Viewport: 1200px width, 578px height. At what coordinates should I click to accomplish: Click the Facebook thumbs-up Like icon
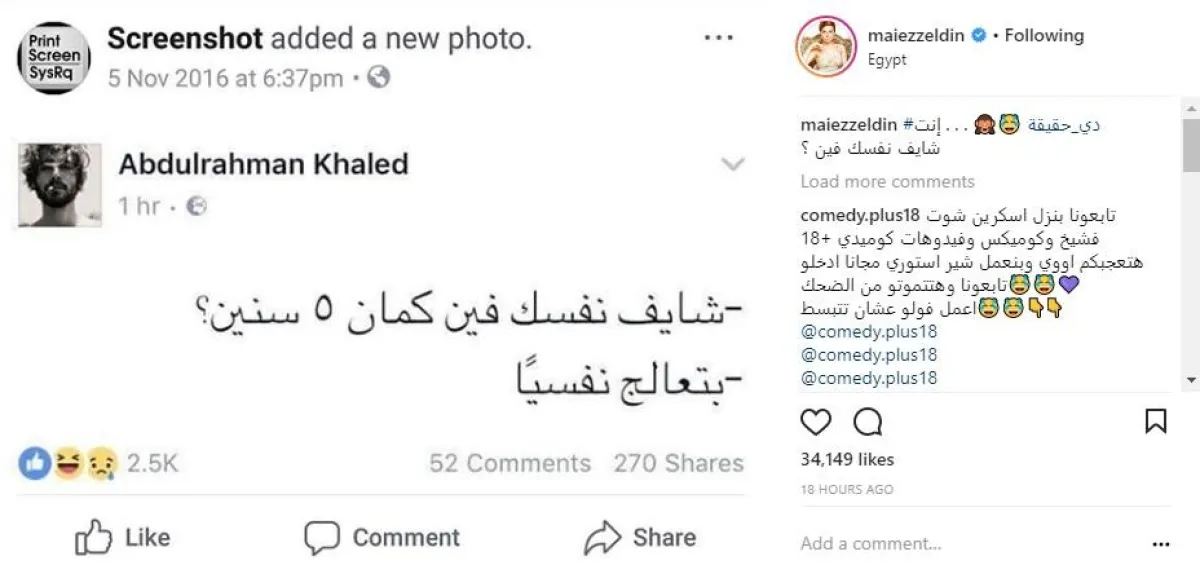93,538
